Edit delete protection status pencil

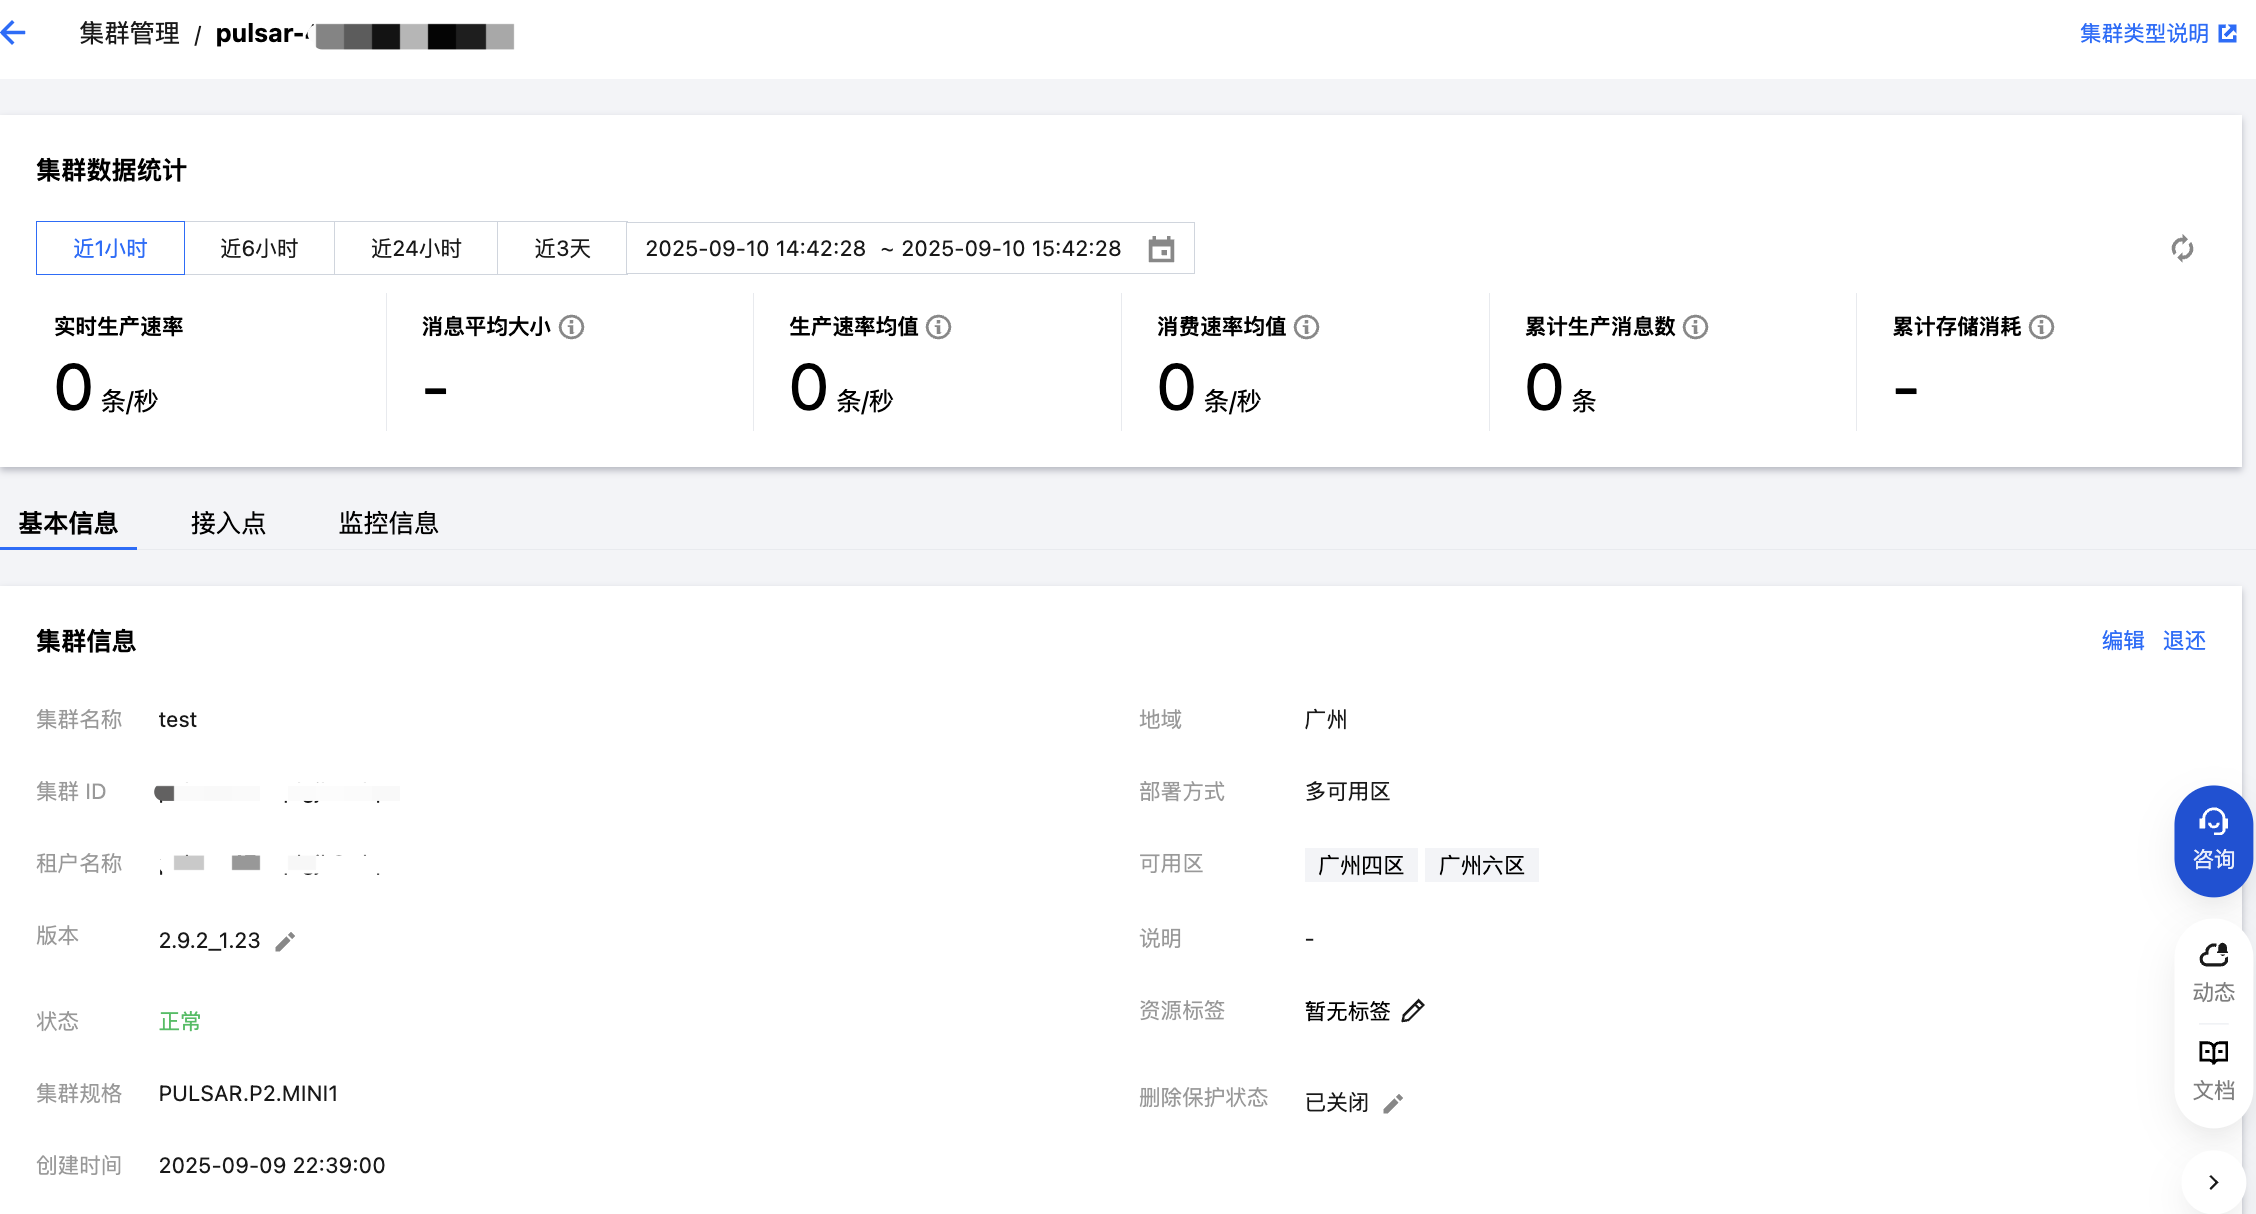click(x=1393, y=1103)
